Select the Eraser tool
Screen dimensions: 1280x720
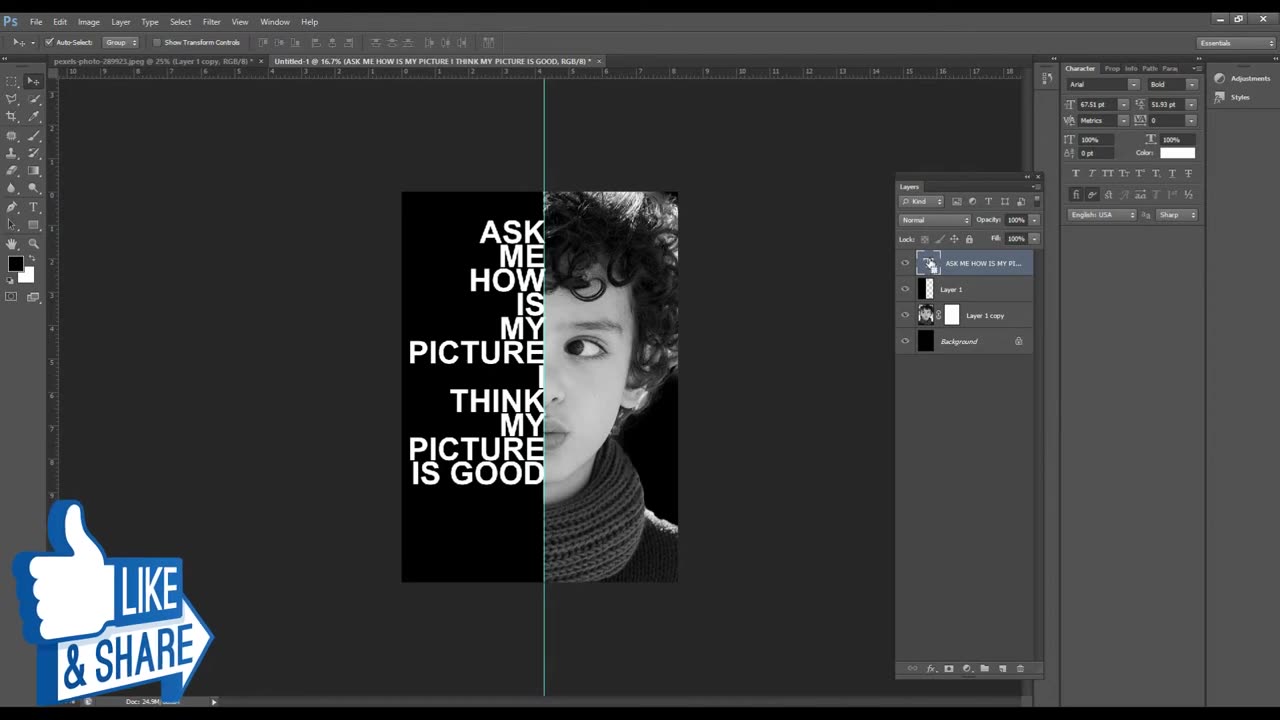pos(11,171)
